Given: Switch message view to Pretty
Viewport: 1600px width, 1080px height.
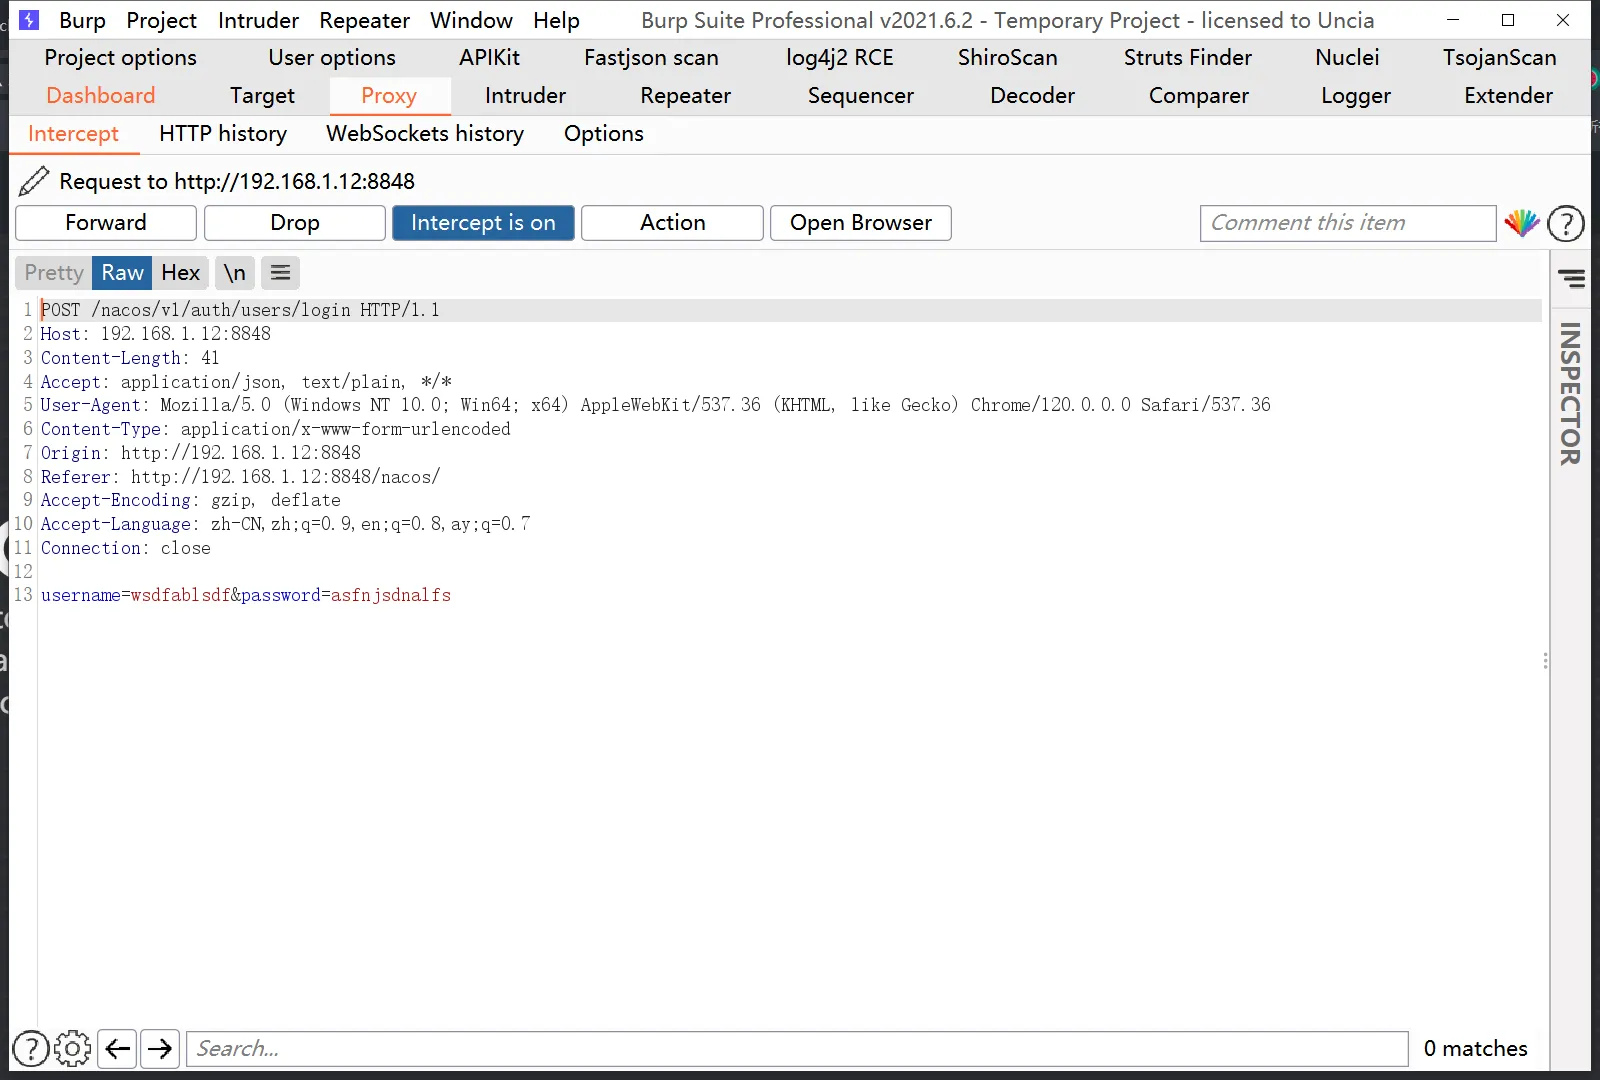Looking at the screenshot, I should point(52,272).
